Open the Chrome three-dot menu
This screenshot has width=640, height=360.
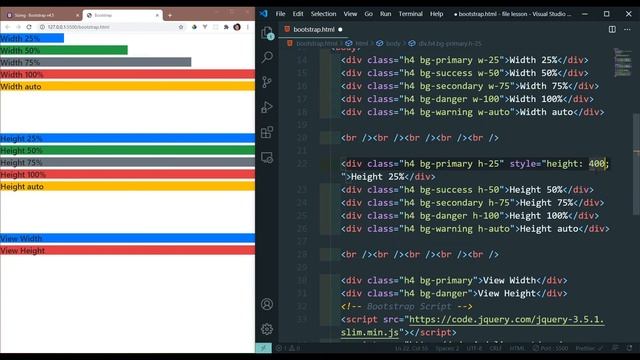tap(248, 27)
